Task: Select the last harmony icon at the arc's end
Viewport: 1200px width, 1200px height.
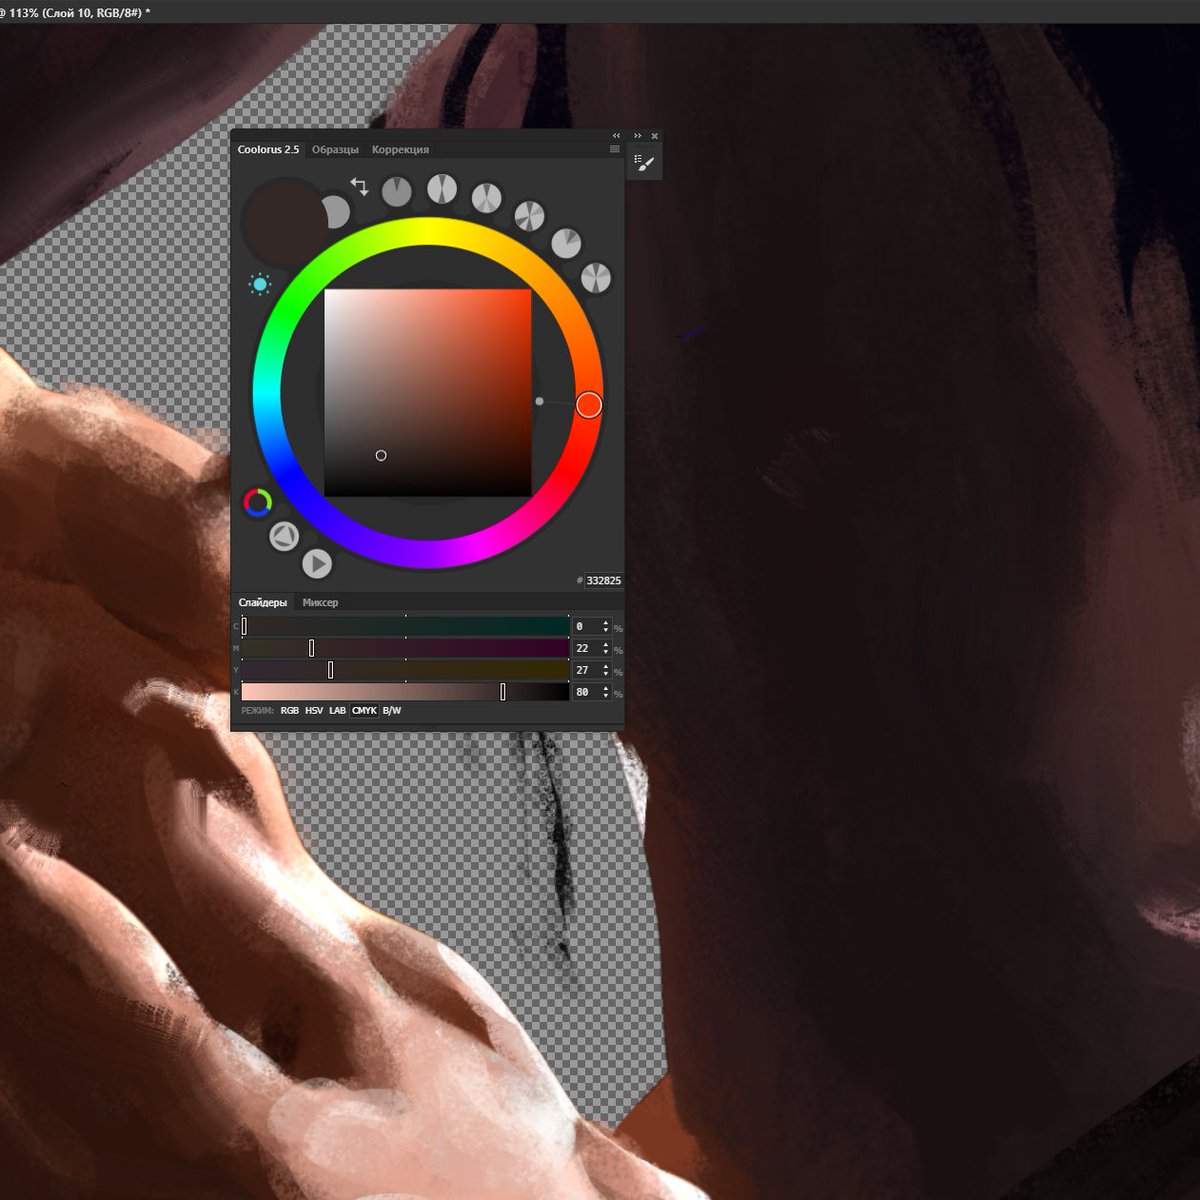Action: pos(596,278)
